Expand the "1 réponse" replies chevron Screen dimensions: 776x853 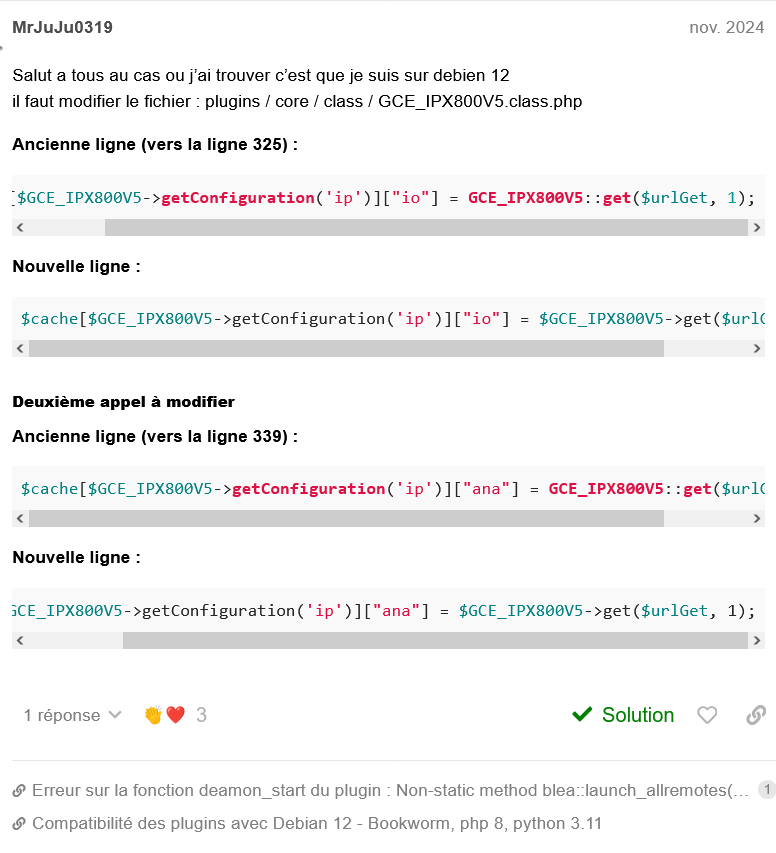114,715
